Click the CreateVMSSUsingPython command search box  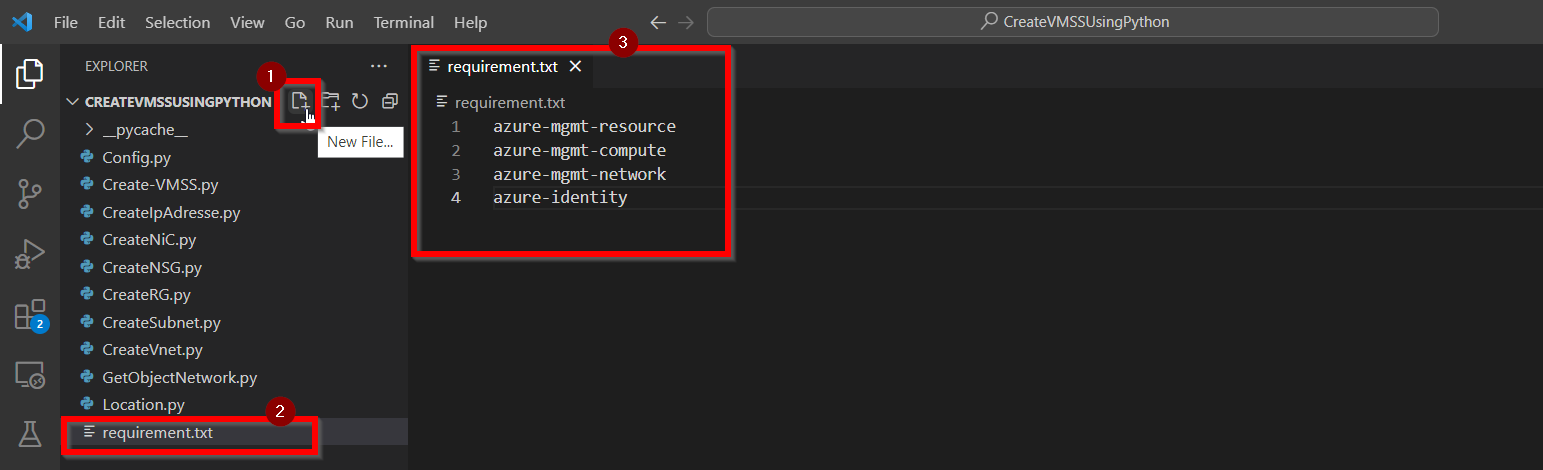point(1072,22)
